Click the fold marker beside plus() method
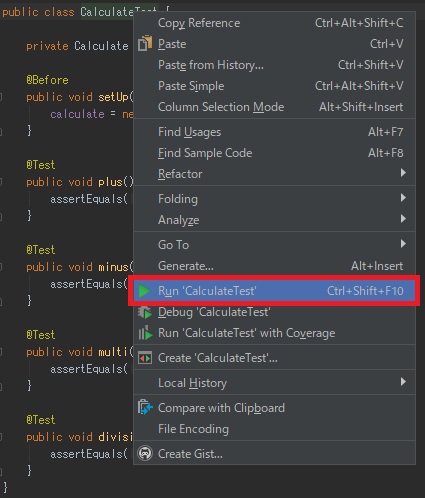This screenshot has width=425, height=498. pyautogui.click(x=1, y=182)
